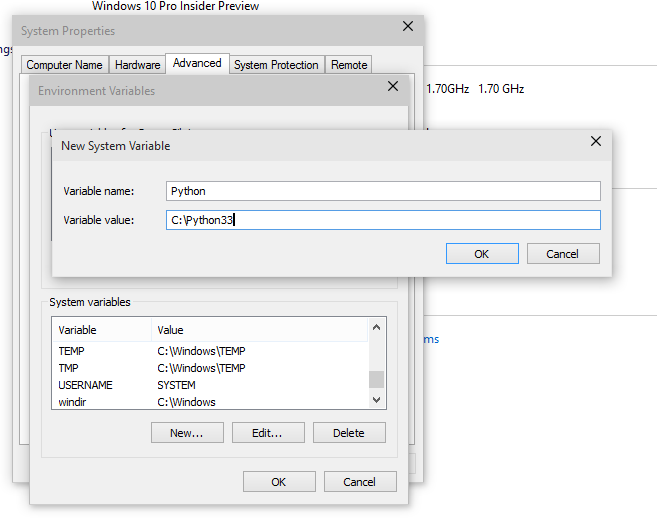Click Cancel in Environment Variables window

click(360, 482)
